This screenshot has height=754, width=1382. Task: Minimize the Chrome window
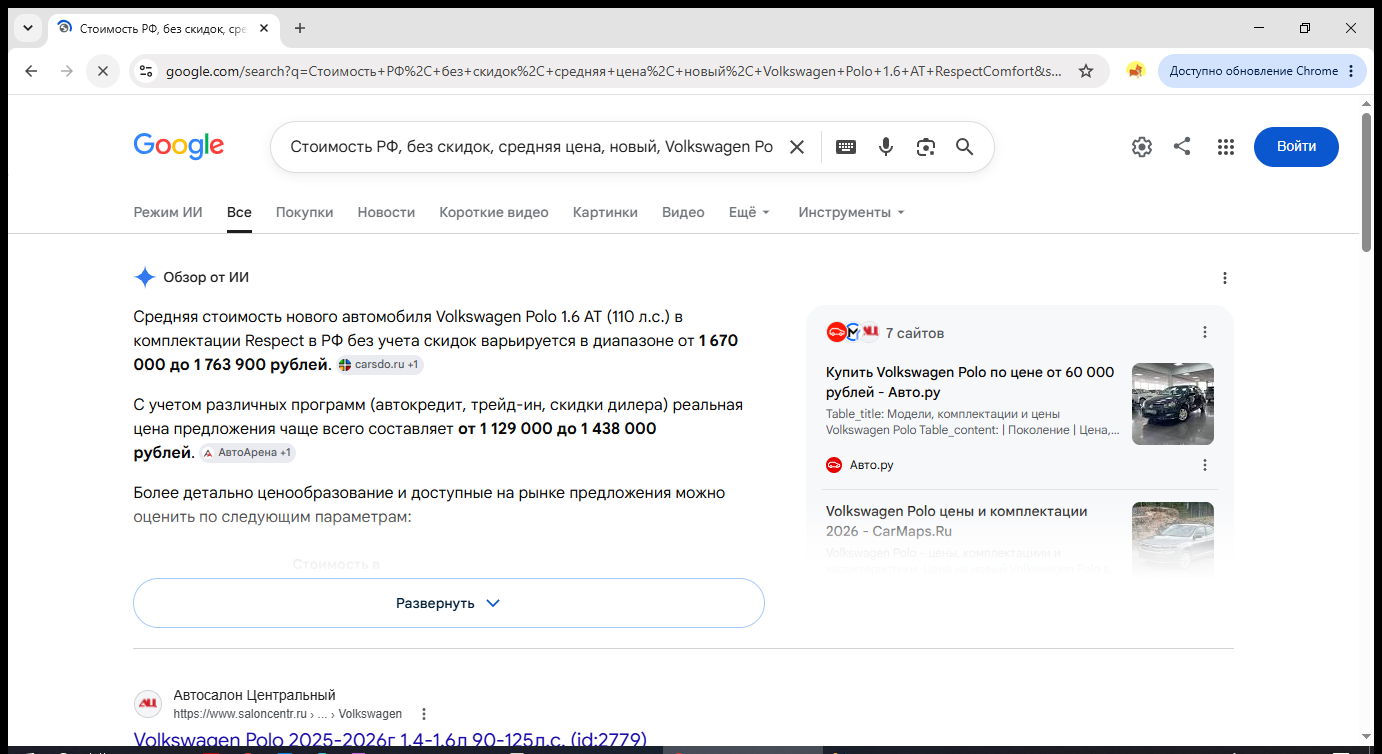pyautogui.click(x=1259, y=28)
